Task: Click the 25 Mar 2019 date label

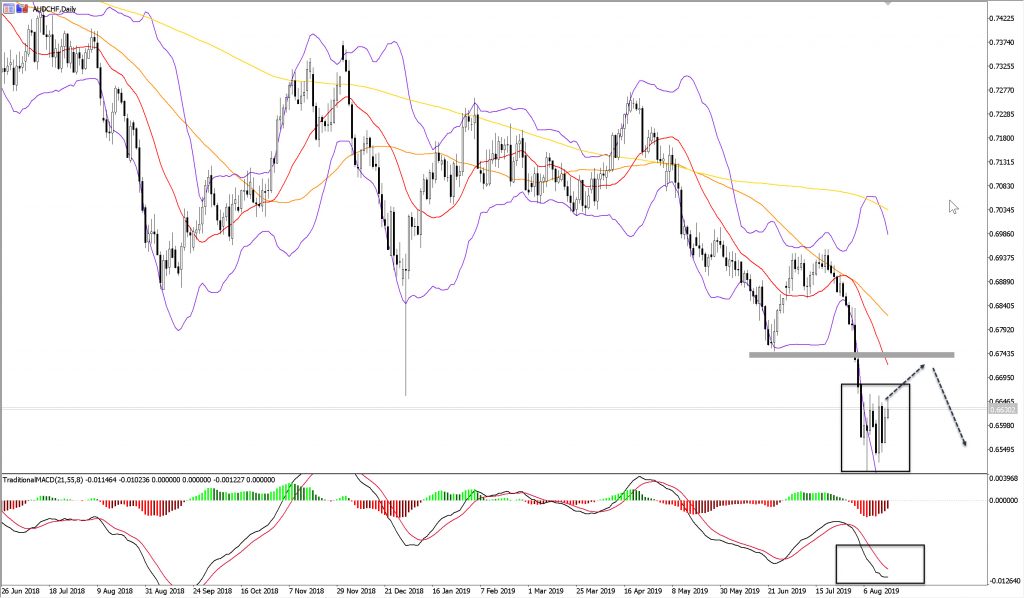Action: [x=595, y=591]
